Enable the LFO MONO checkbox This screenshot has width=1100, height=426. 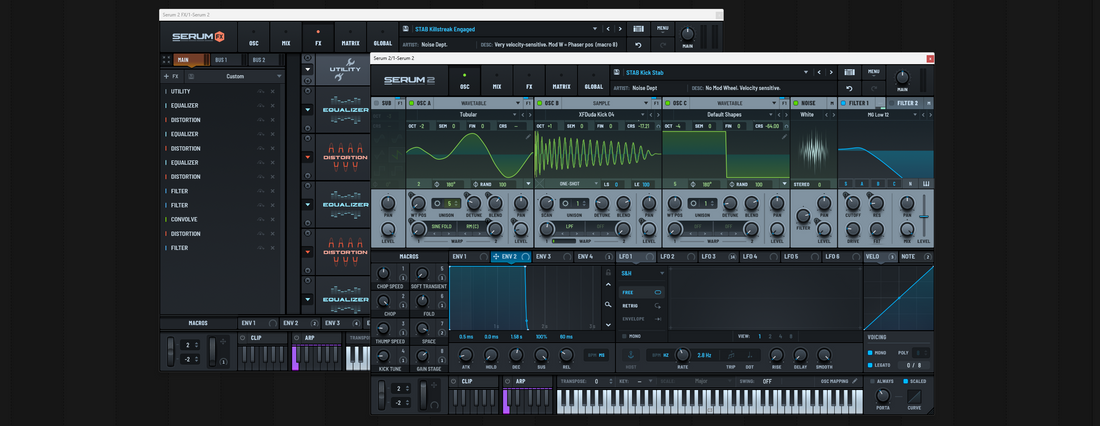point(622,336)
